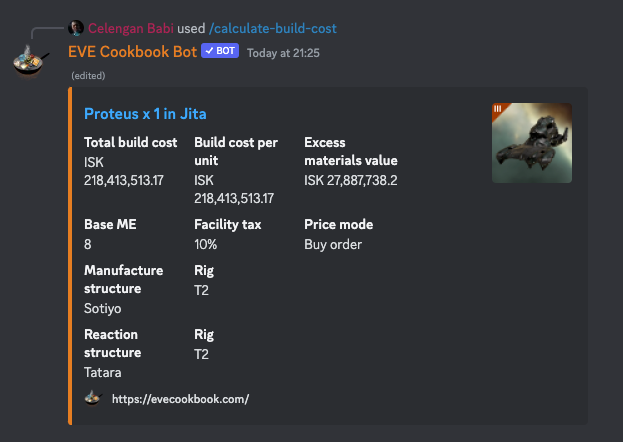Click the ISK amount under Total build cost
The width and height of the screenshot is (623, 442).
coord(124,180)
